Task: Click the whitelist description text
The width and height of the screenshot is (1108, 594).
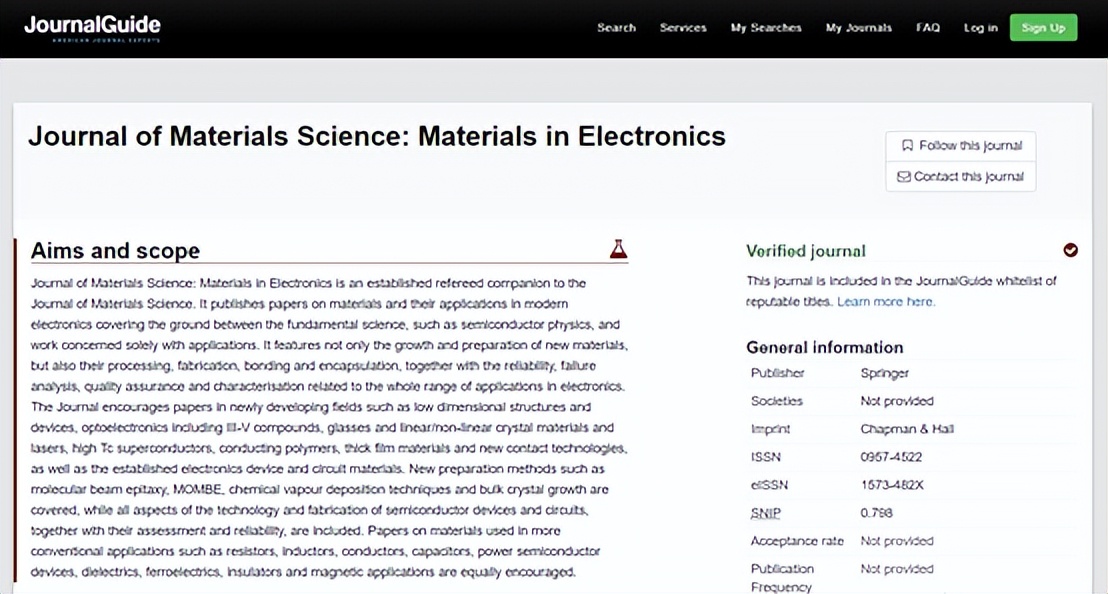Action: [901, 291]
